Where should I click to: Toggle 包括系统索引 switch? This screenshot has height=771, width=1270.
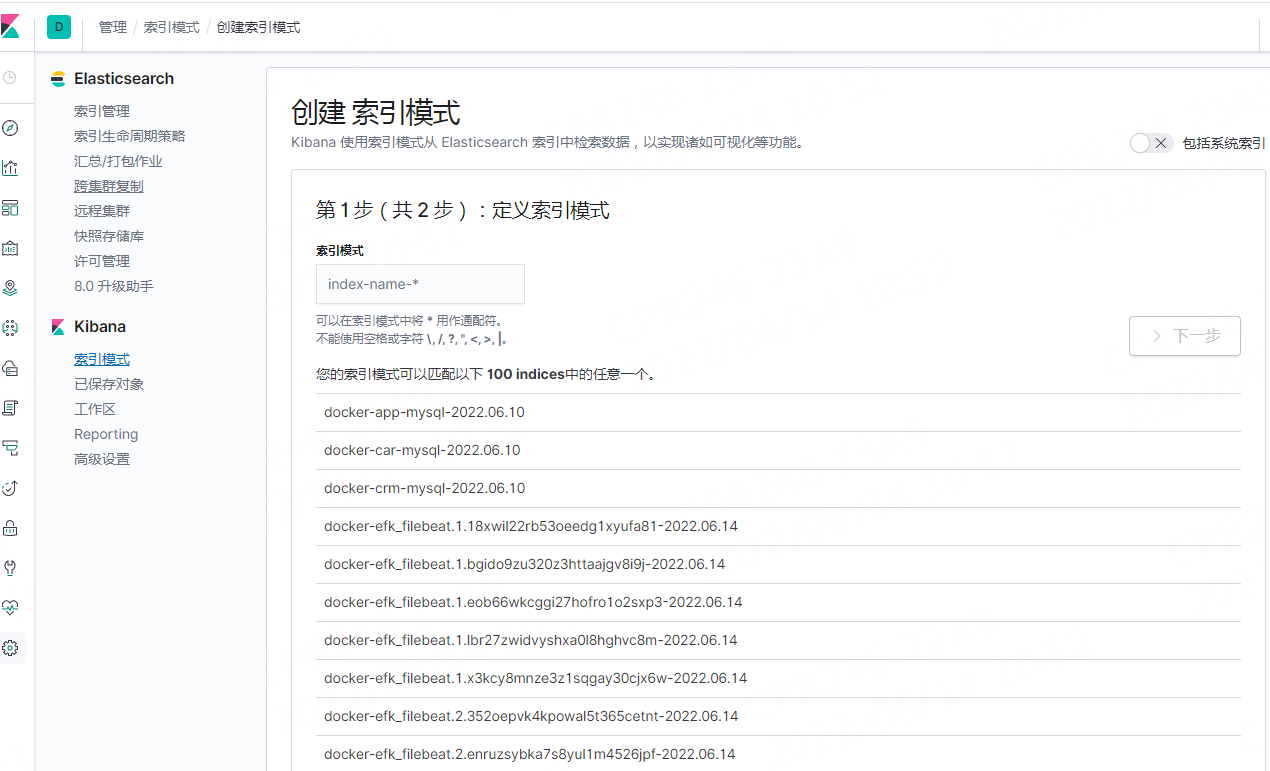coord(1150,143)
